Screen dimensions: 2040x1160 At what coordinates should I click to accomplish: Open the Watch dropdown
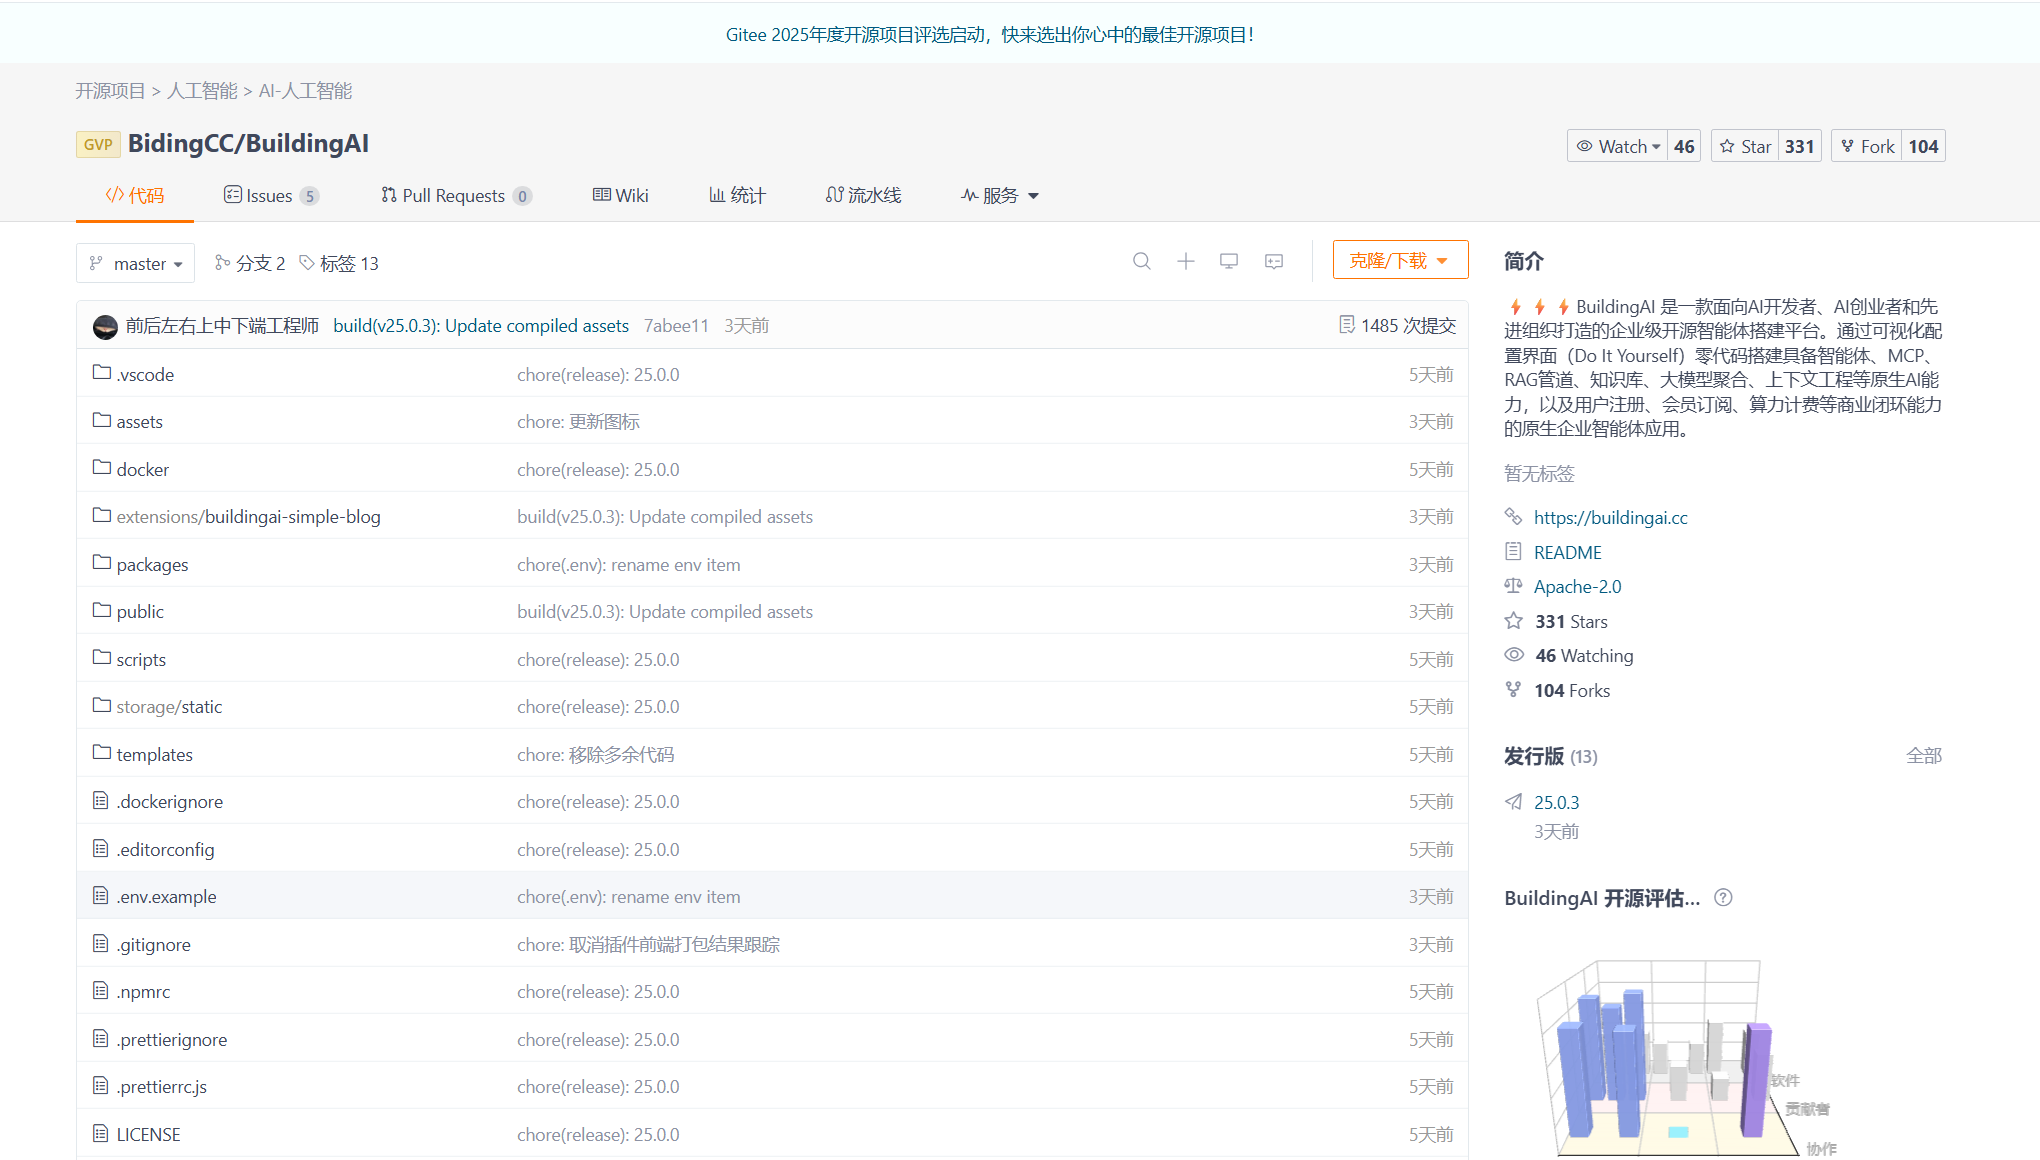1618,146
